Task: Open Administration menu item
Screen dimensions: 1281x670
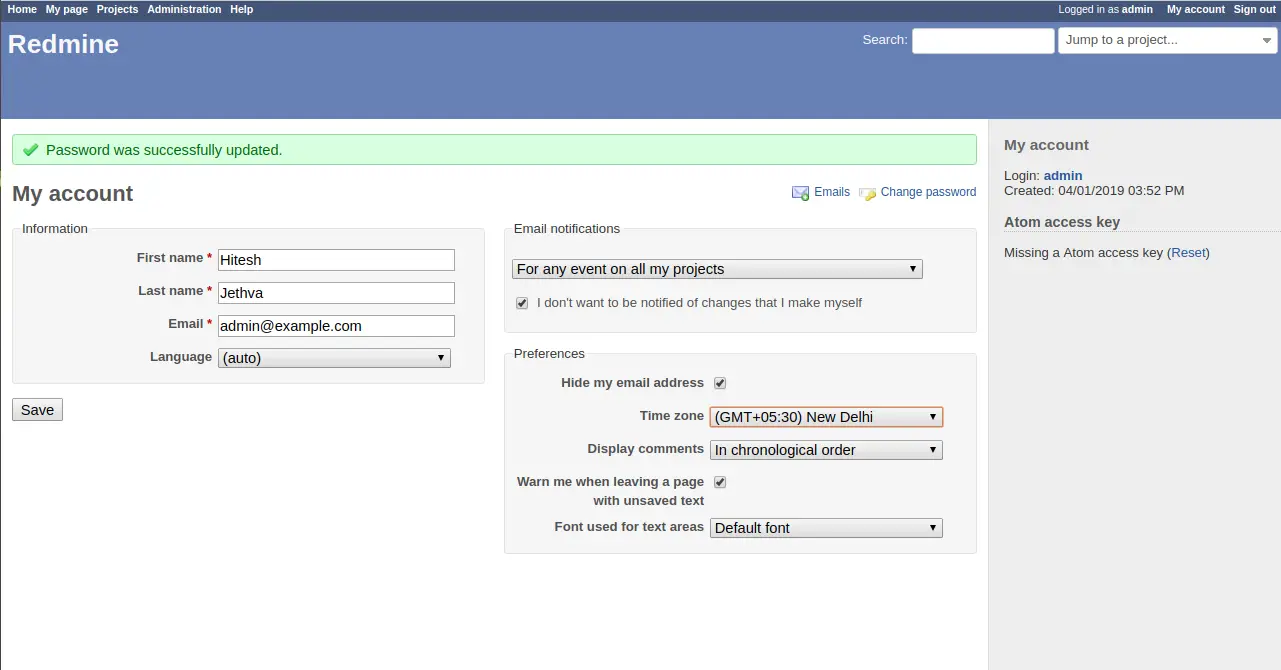Action: pyautogui.click(x=184, y=9)
